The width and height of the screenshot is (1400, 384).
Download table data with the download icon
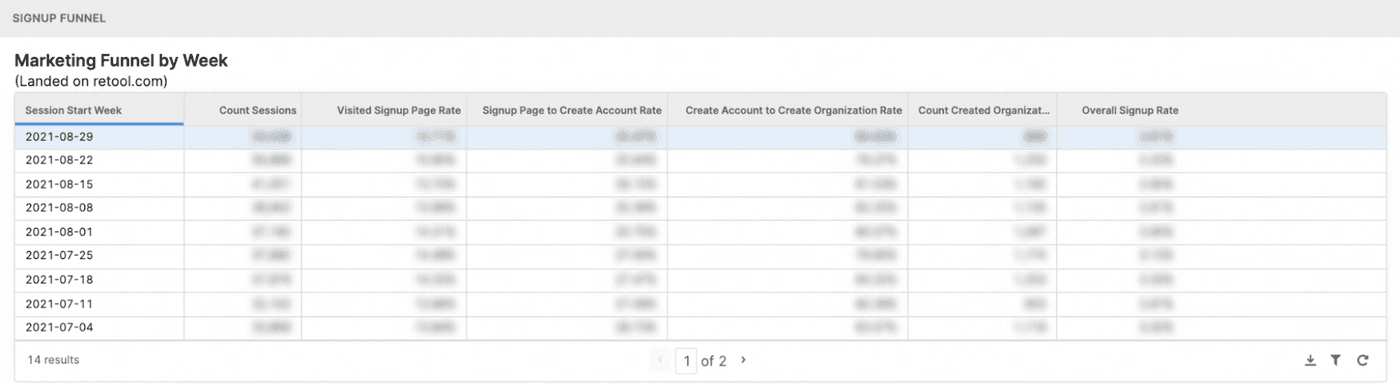point(1310,360)
